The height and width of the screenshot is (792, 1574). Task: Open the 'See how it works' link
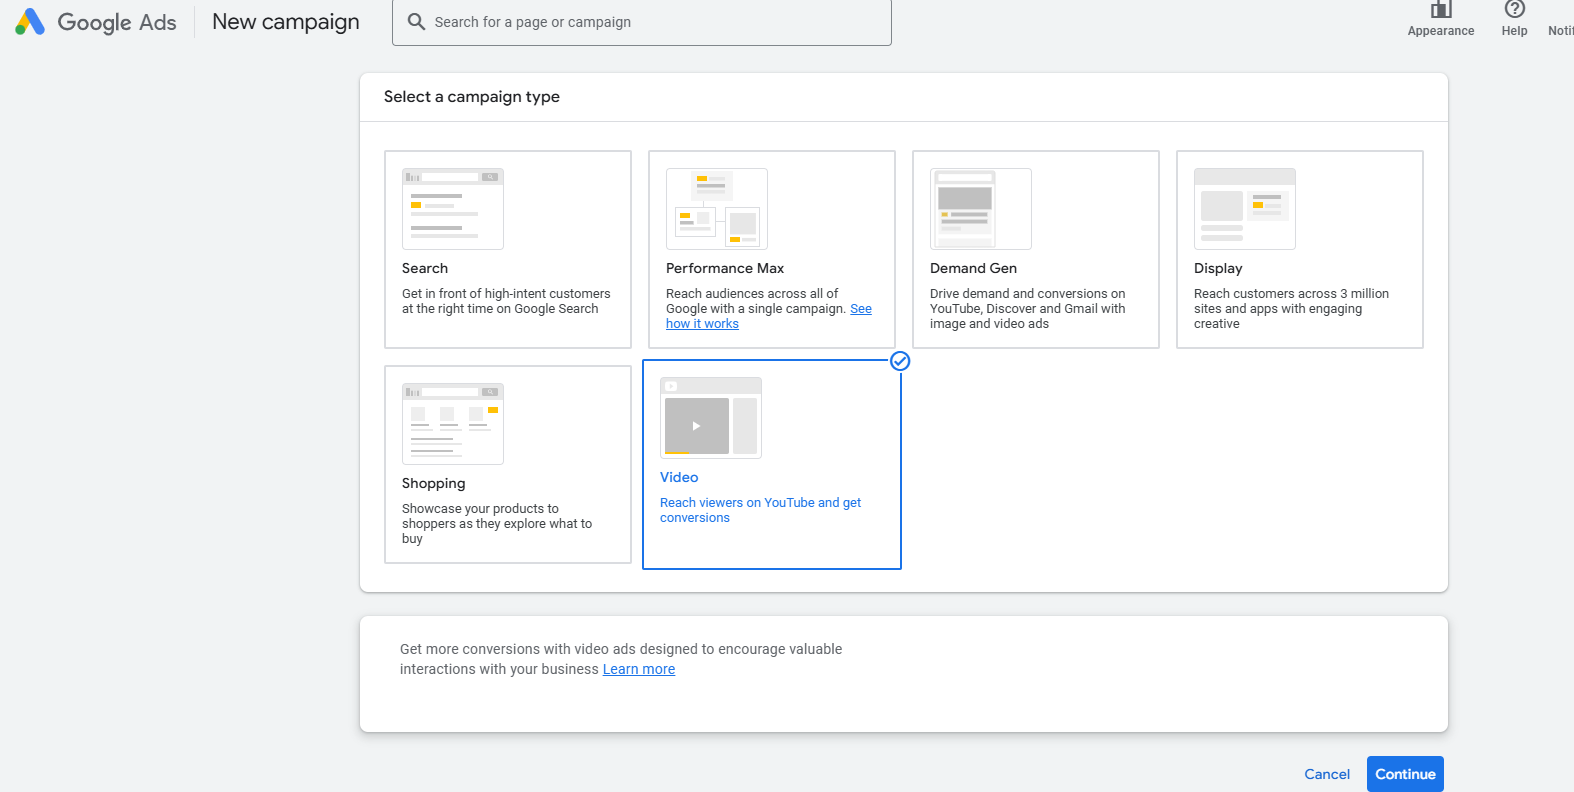pos(702,324)
